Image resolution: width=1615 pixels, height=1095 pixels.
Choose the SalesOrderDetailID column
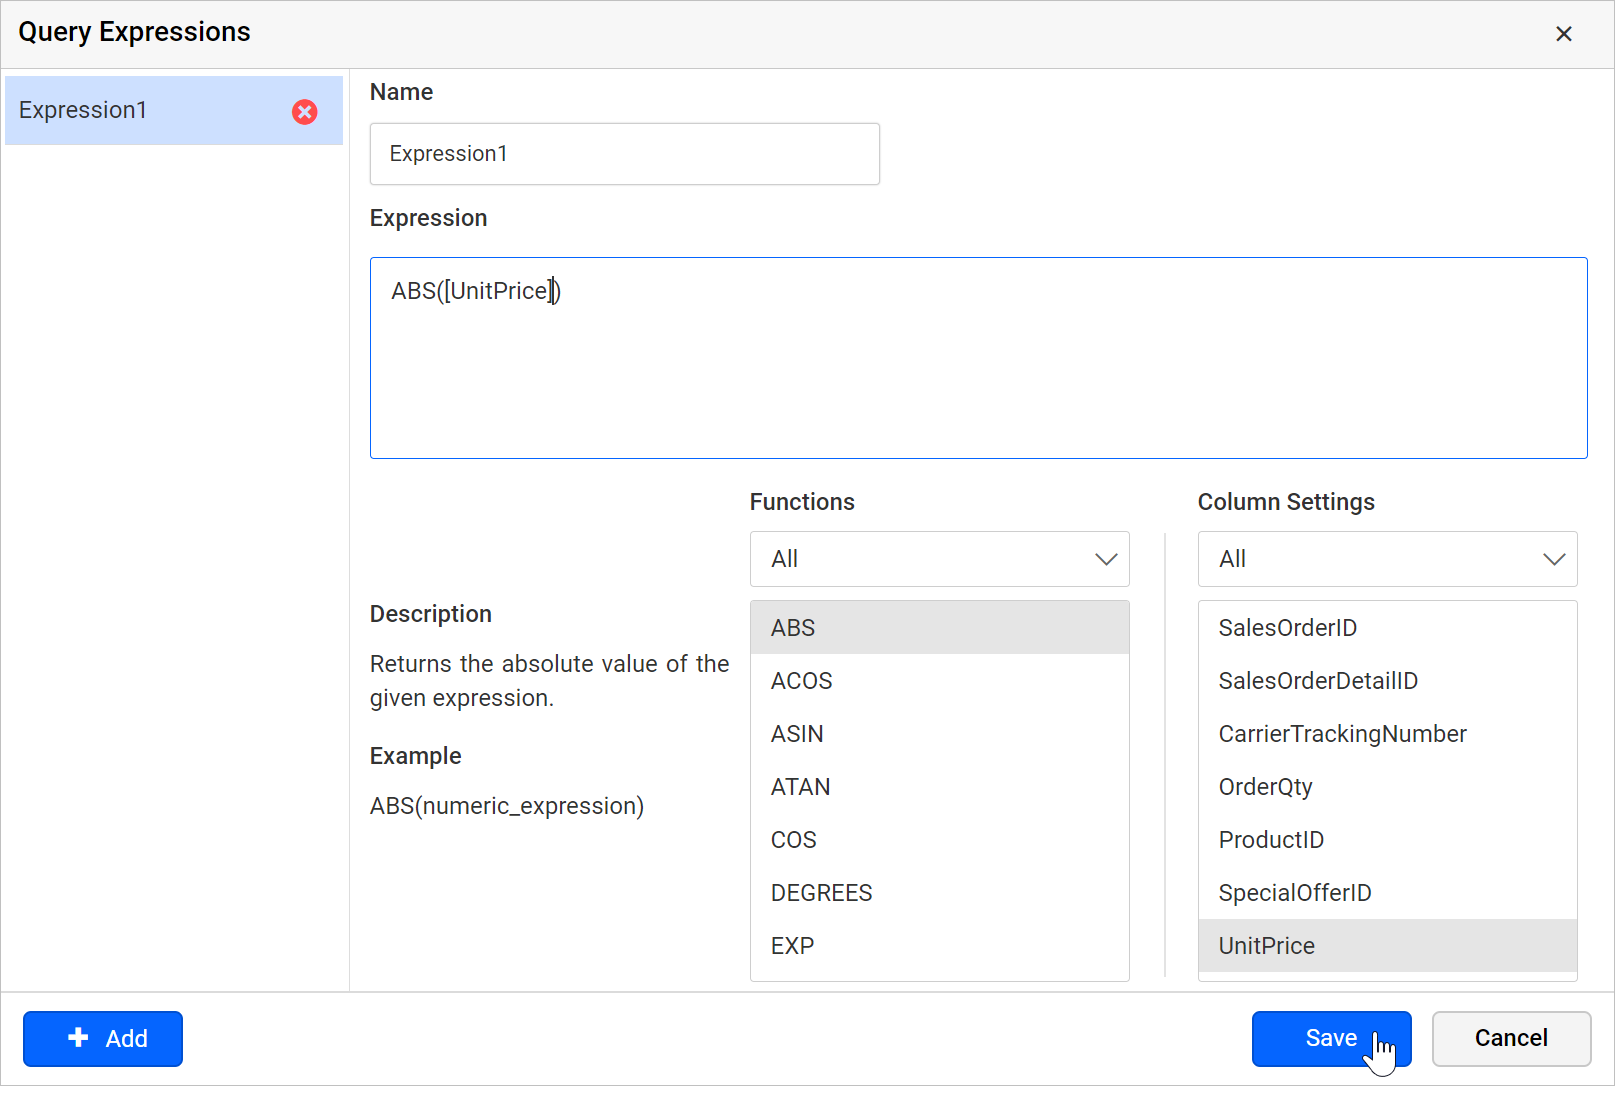coord(1388,681)
